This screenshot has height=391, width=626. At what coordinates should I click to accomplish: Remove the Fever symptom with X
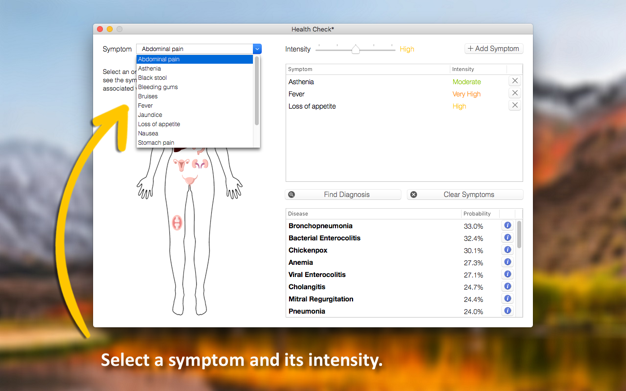coord(515,93)
